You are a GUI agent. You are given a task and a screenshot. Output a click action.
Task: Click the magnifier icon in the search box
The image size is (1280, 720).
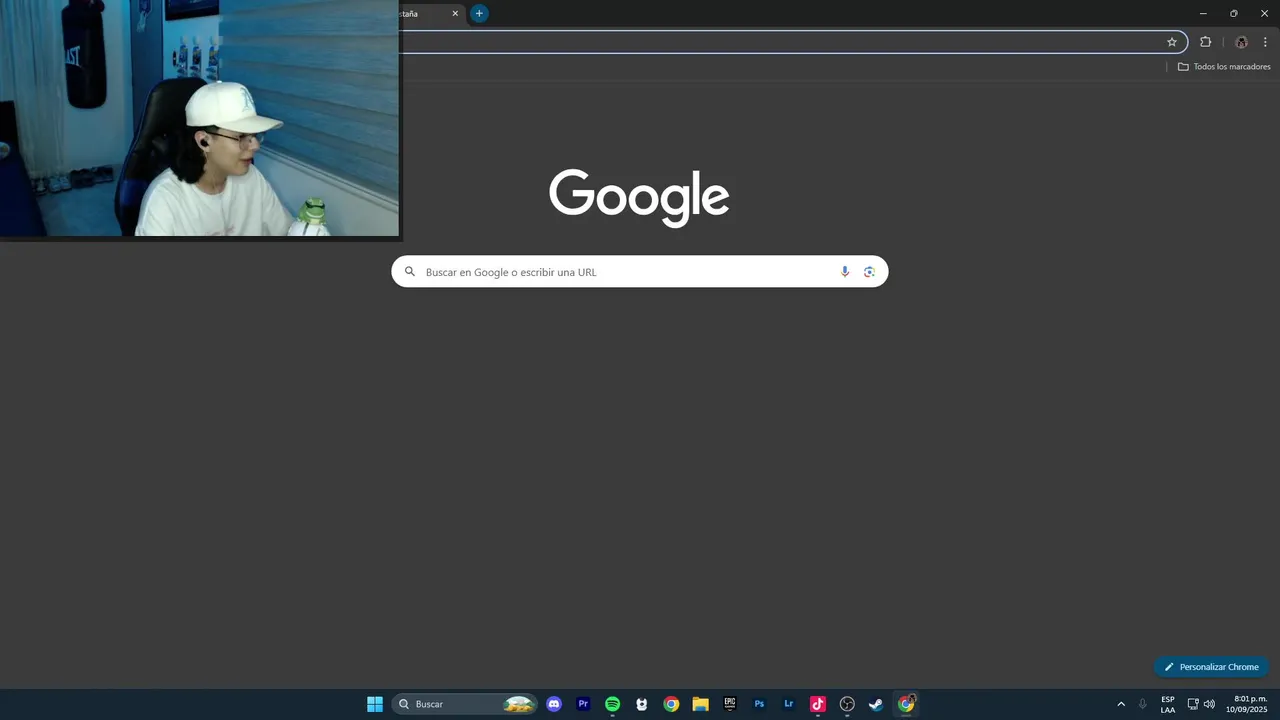coord(409,272)
